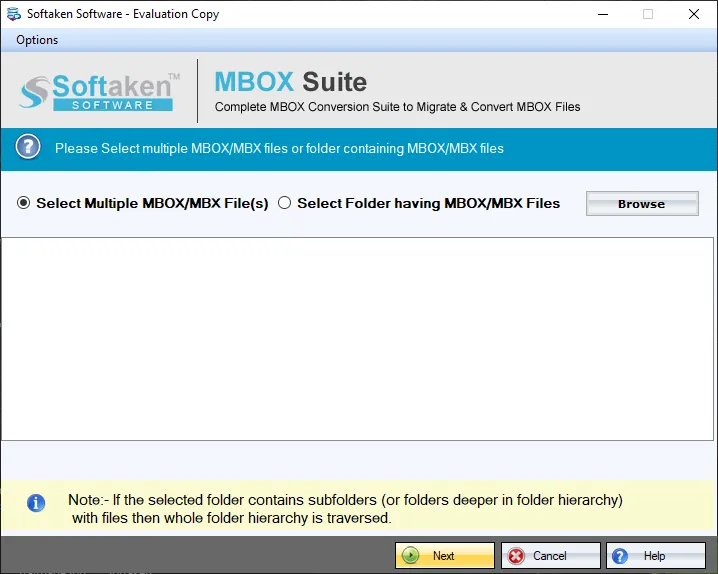The height and width of the screenshot is (574, 718).
Task: Click the 'Please Select multiple MBOX/MBX files' instruction
Action: click(x=279, y=148)
